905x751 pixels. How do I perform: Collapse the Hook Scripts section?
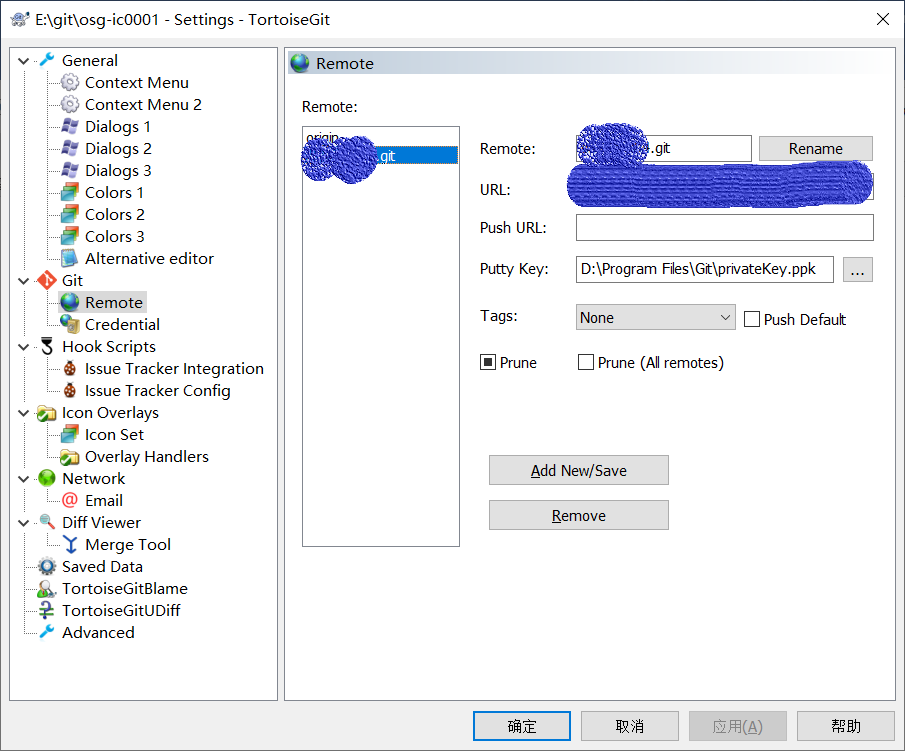coord(22,346)
